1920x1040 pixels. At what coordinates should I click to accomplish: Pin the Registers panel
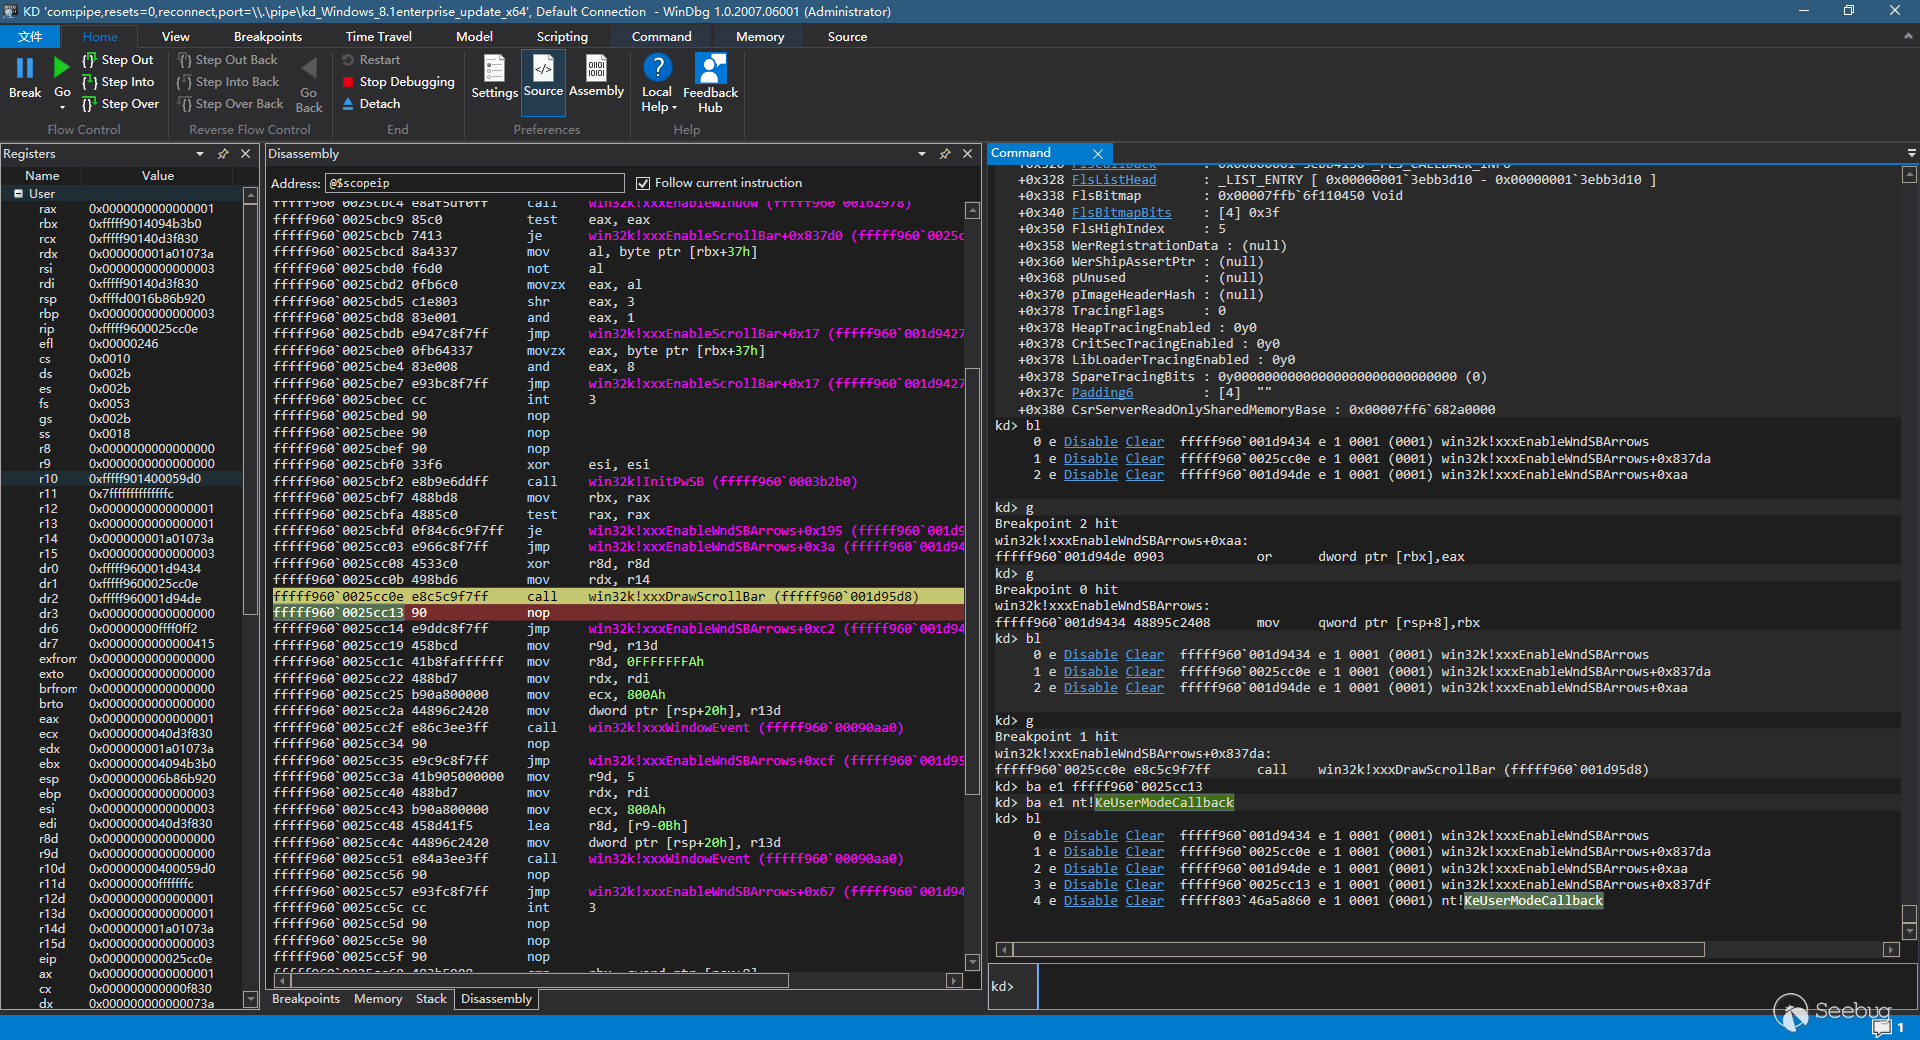pos(223,154)
